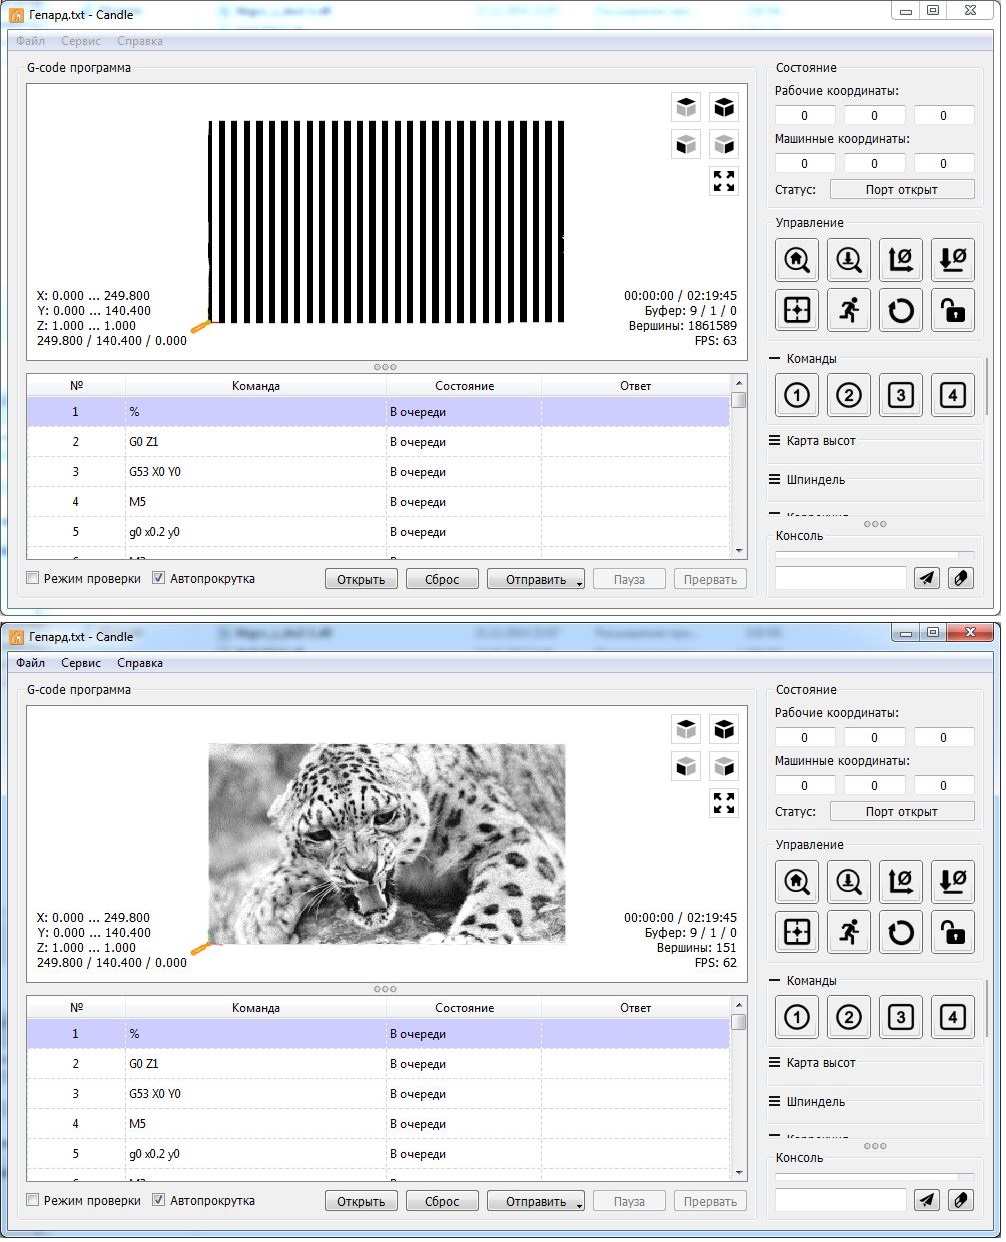Run user command 3 in upper window
The height and width of the screenshot is (1242, 1006).
[x=901, y=395]
